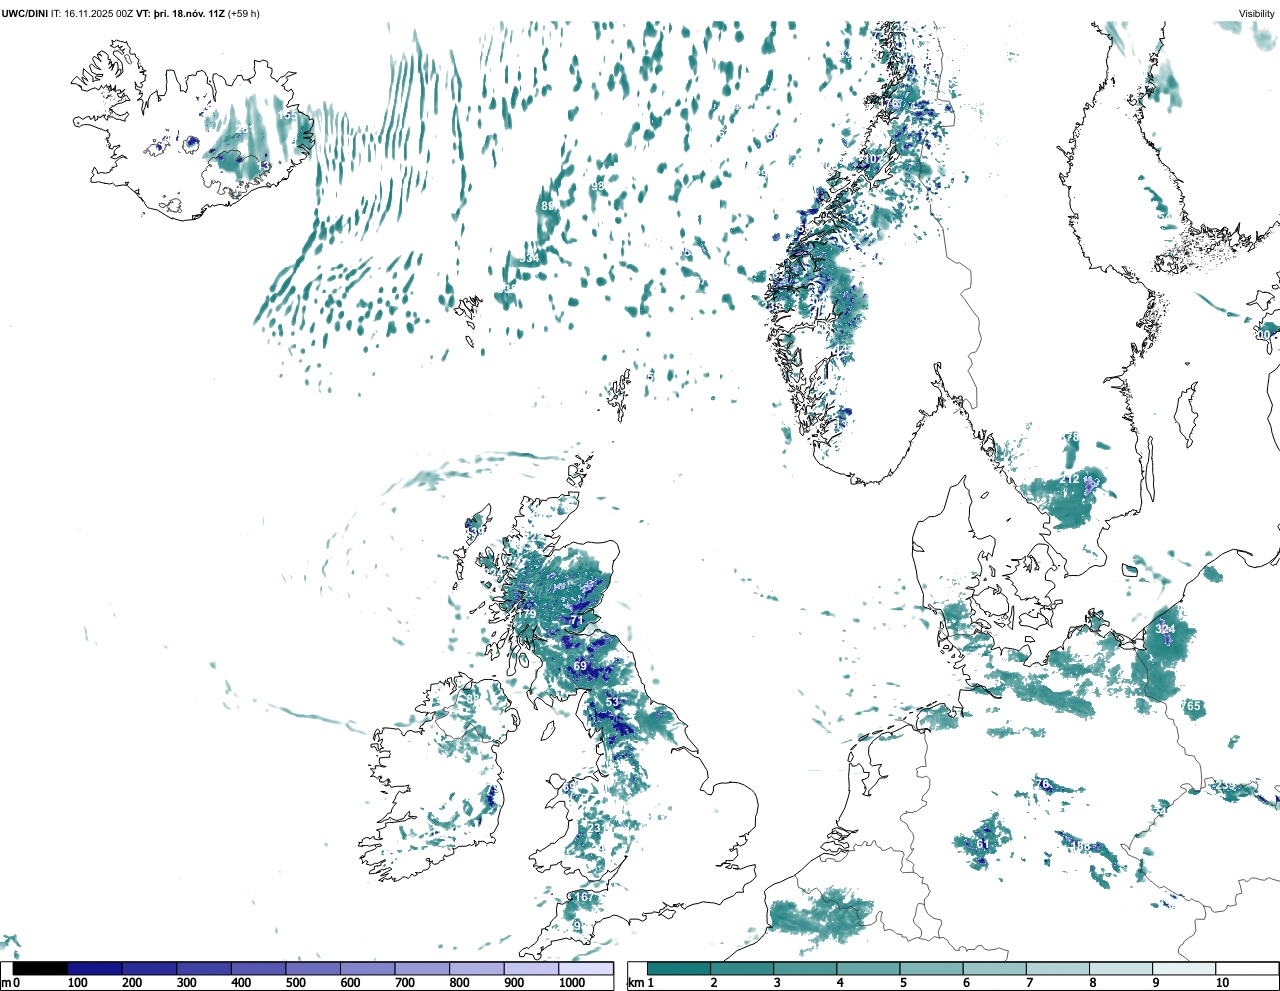Viewport: 1280px width, 991px height.
Task: Pick the 900–1000 m pale lavender swatch
Action: 531,968
